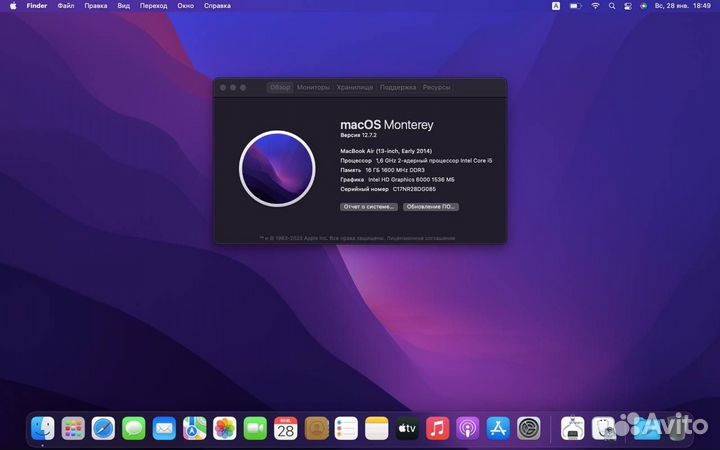Open the Лицензионное соглашение link
The image size is (720, 450).
[x=421, y=238]
